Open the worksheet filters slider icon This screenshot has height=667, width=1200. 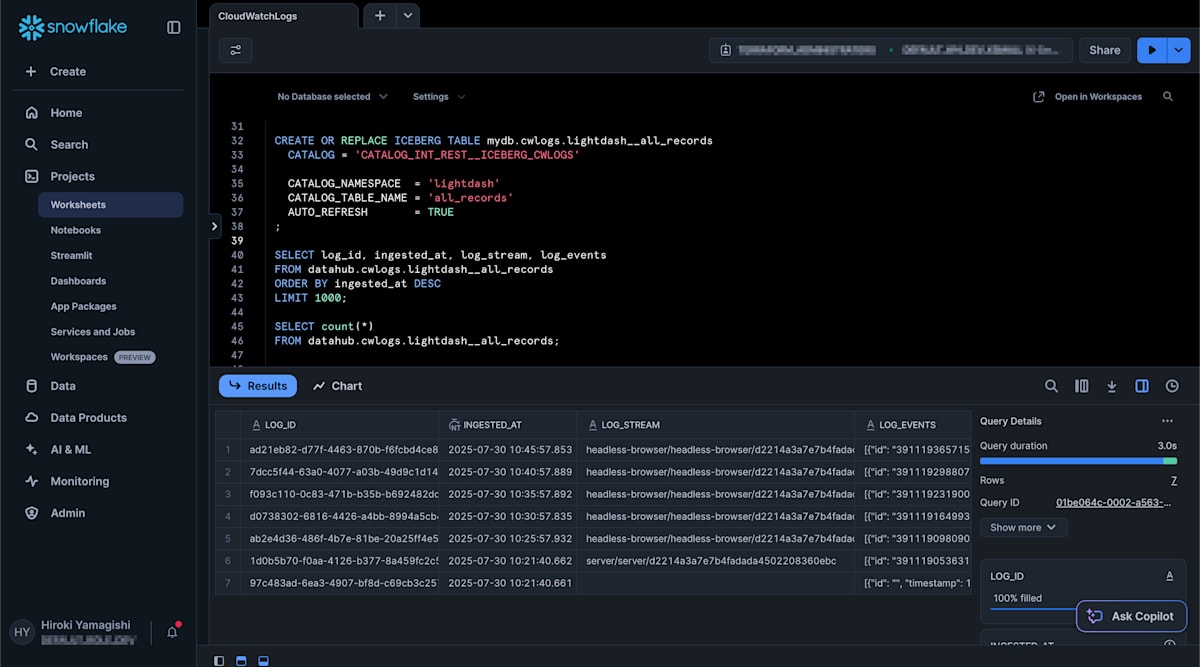pos(236,50)
